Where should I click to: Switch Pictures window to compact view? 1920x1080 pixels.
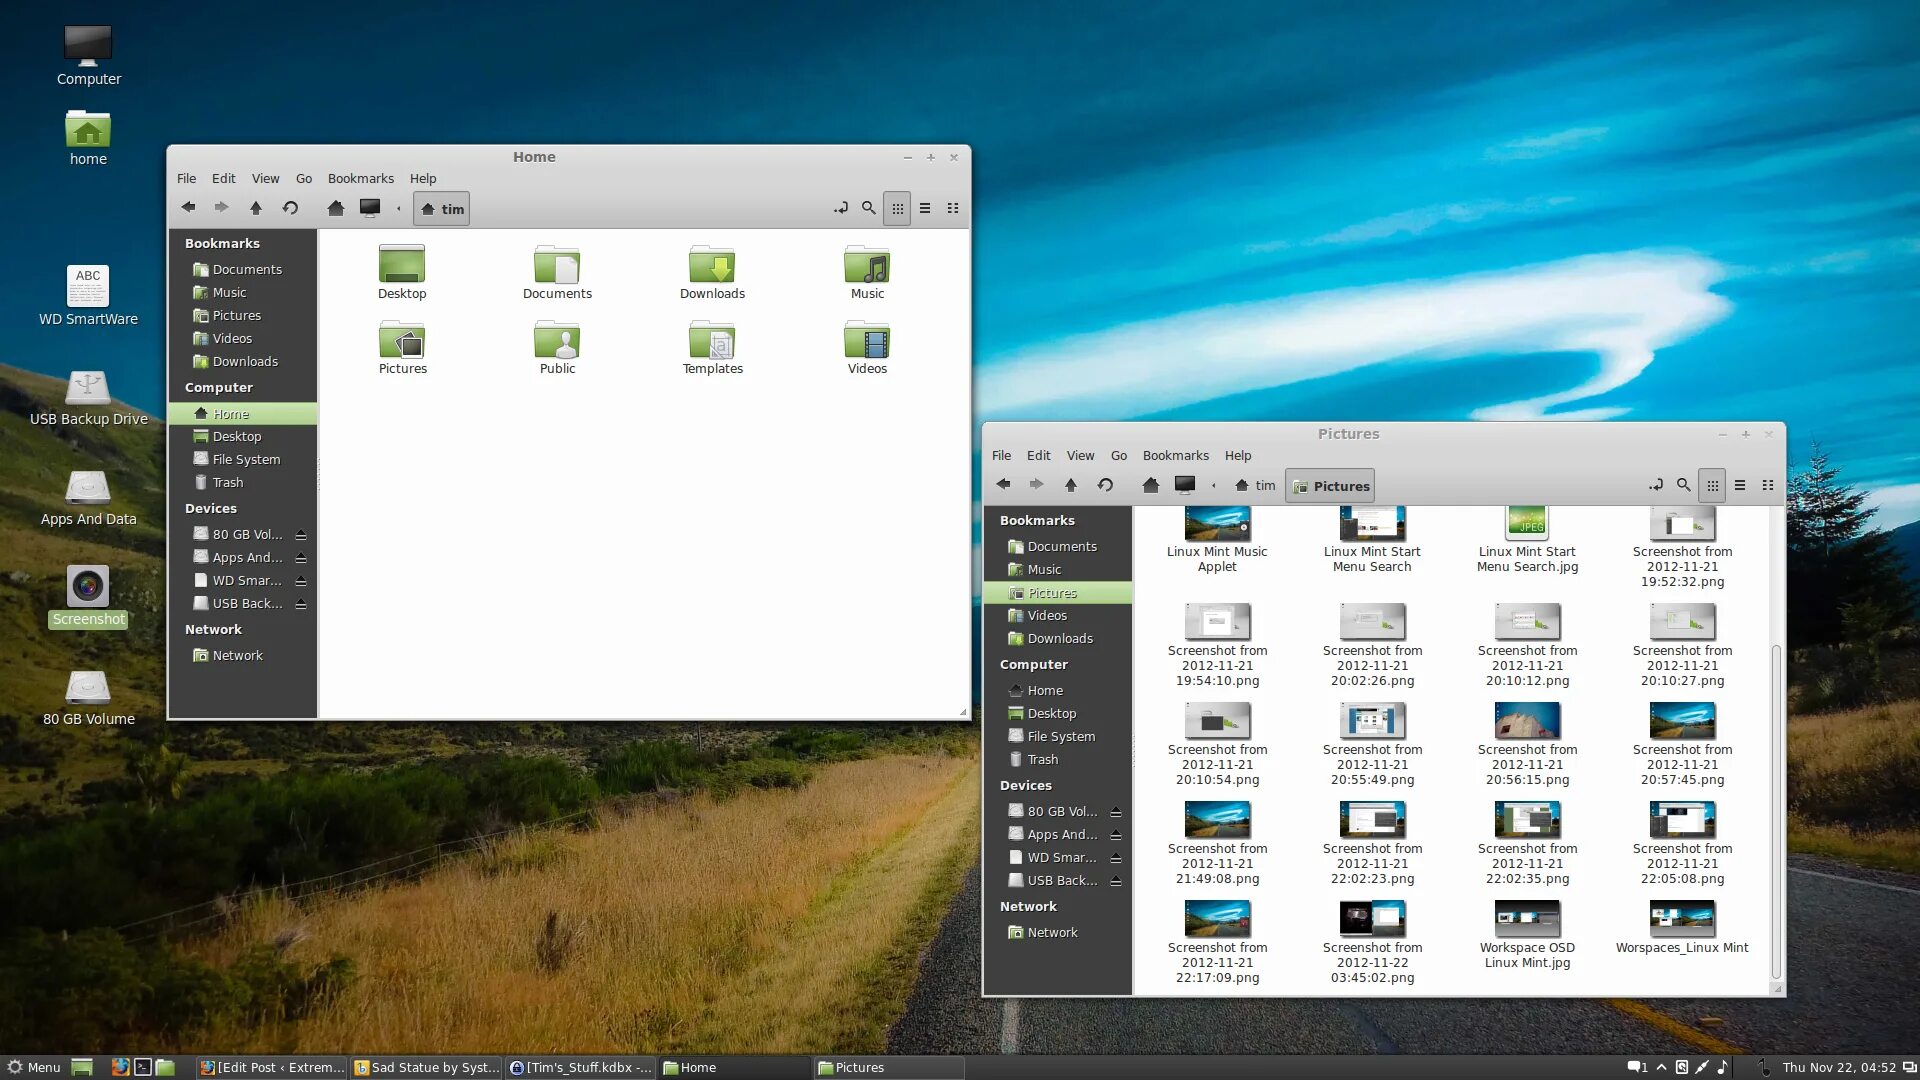click(1768, 485)
